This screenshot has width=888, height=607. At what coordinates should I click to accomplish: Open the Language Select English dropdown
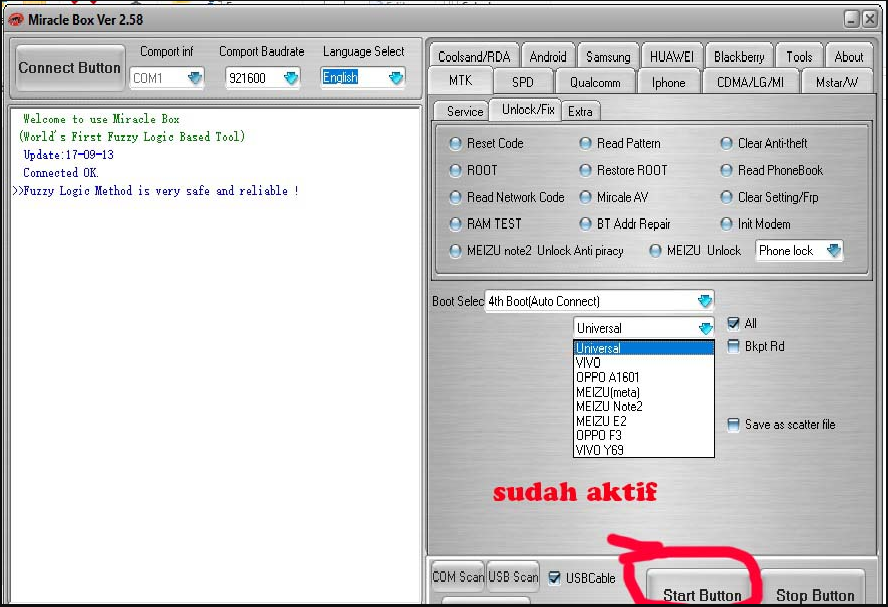pos(363,77)
